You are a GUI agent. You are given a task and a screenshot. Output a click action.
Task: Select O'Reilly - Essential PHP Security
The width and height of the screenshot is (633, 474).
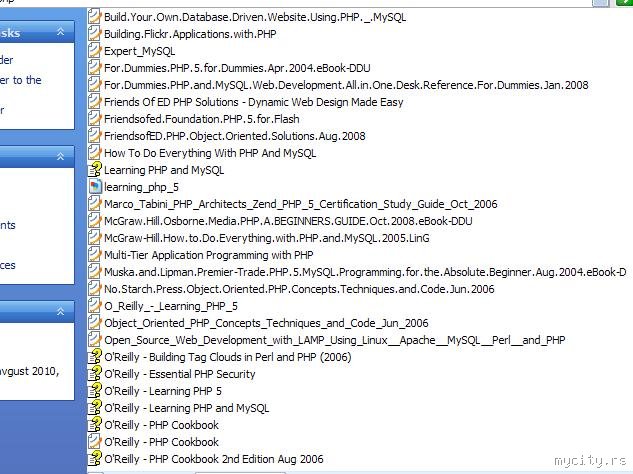pos(180,374)
